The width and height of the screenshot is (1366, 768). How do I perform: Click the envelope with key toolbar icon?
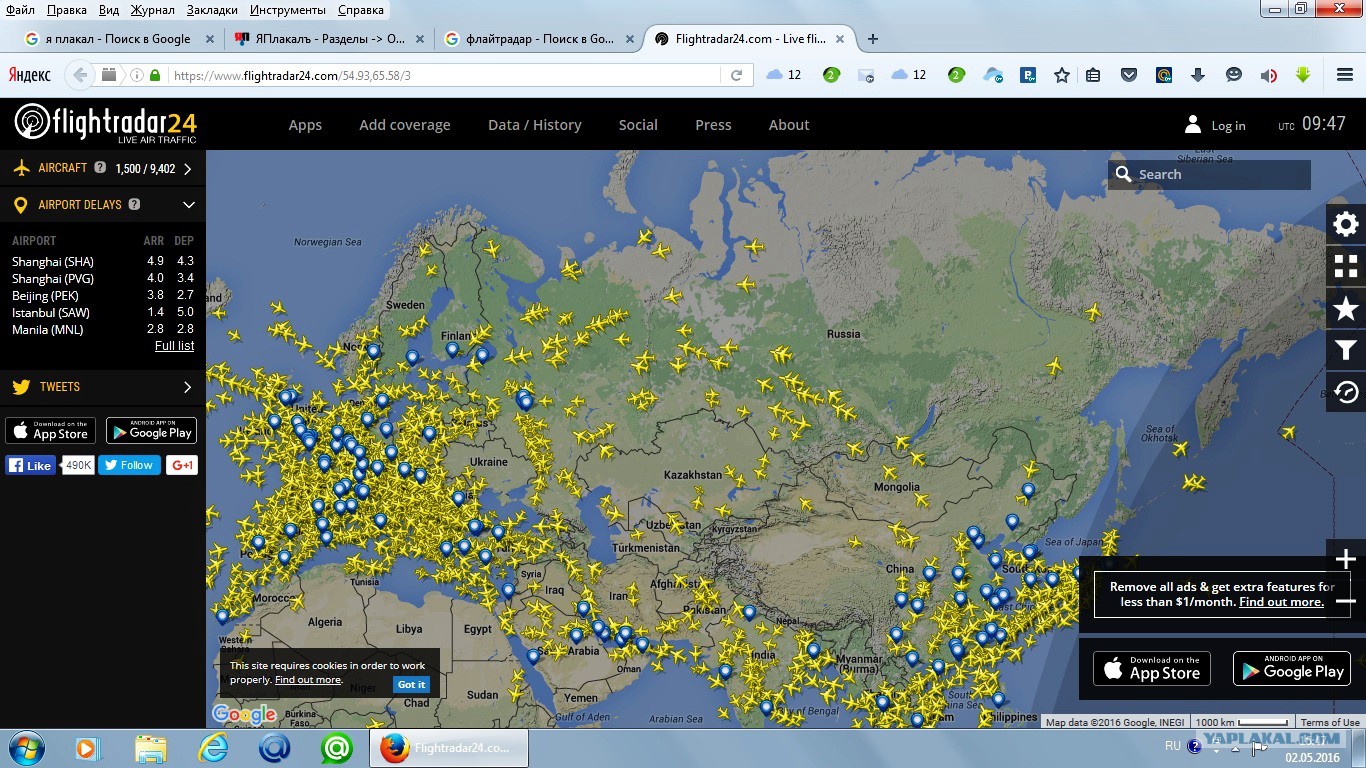(867, 75)
